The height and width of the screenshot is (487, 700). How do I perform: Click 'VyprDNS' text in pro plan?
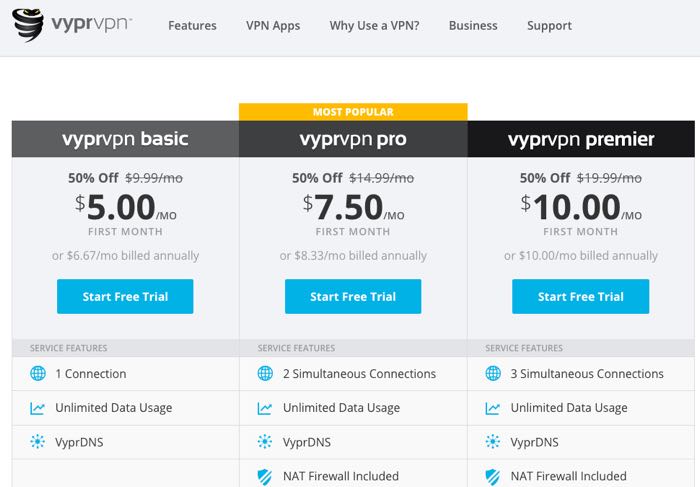[307, 442]
